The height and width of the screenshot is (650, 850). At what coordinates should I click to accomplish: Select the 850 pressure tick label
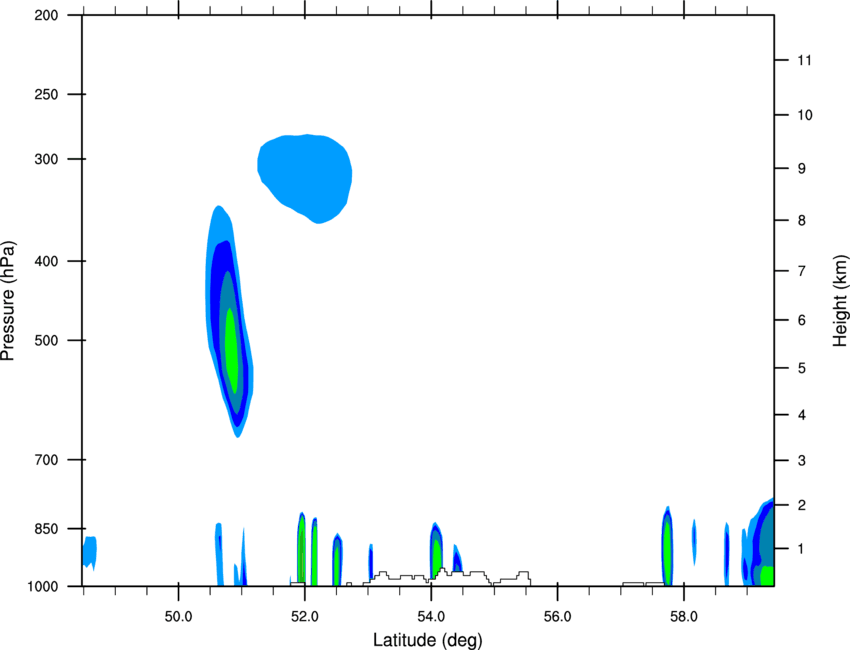(x=46, y=529)
